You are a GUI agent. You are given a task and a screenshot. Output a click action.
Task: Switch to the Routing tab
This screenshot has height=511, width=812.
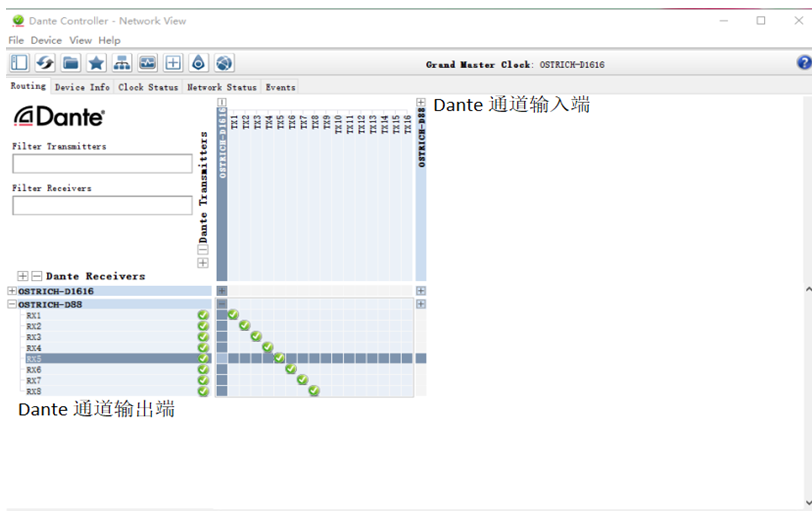pos(28,86)
